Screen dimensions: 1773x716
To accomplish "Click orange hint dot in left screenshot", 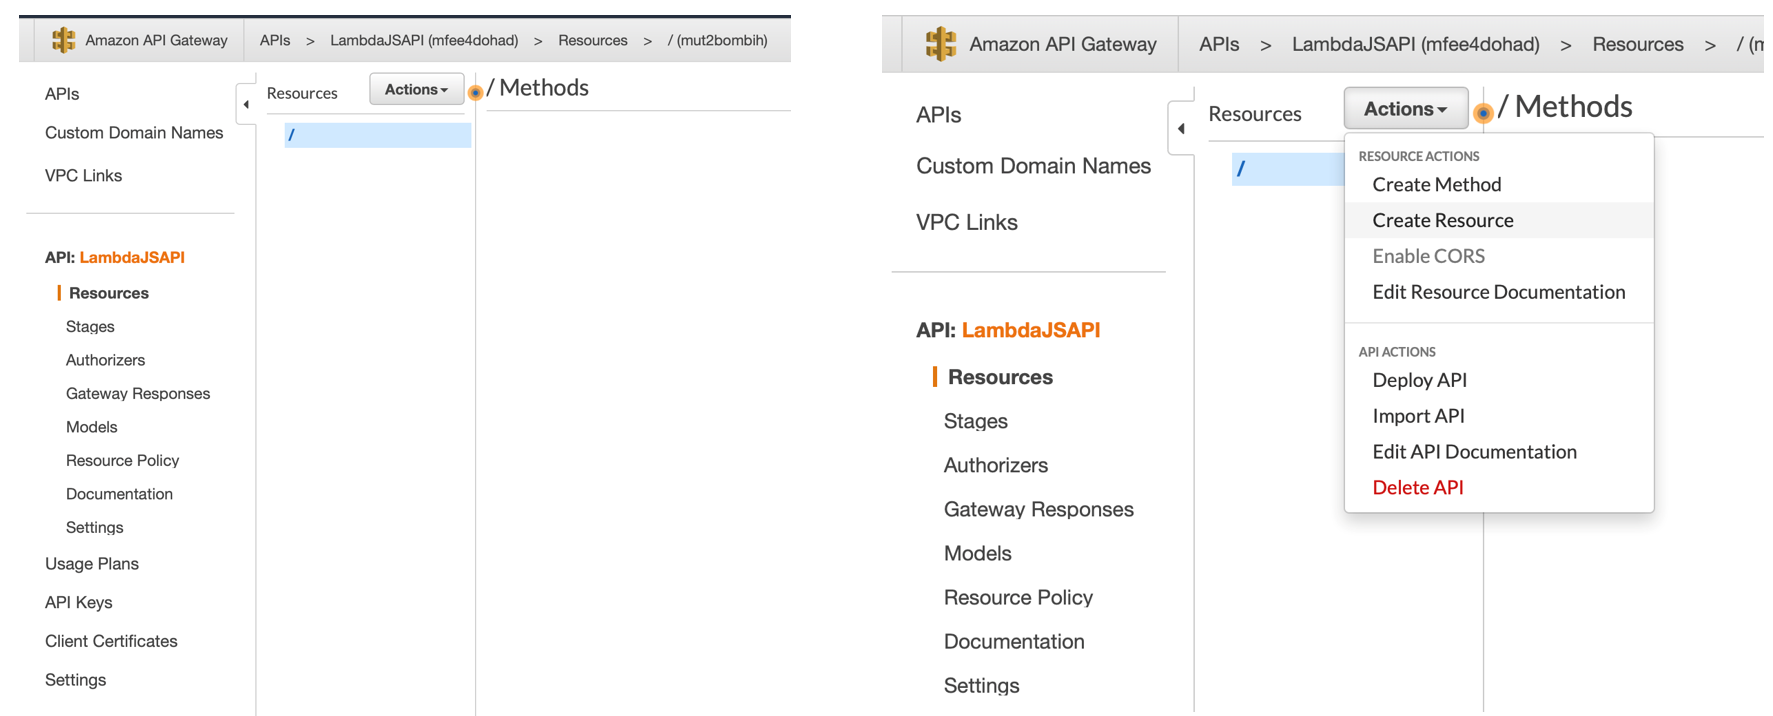I will point(476,93).
